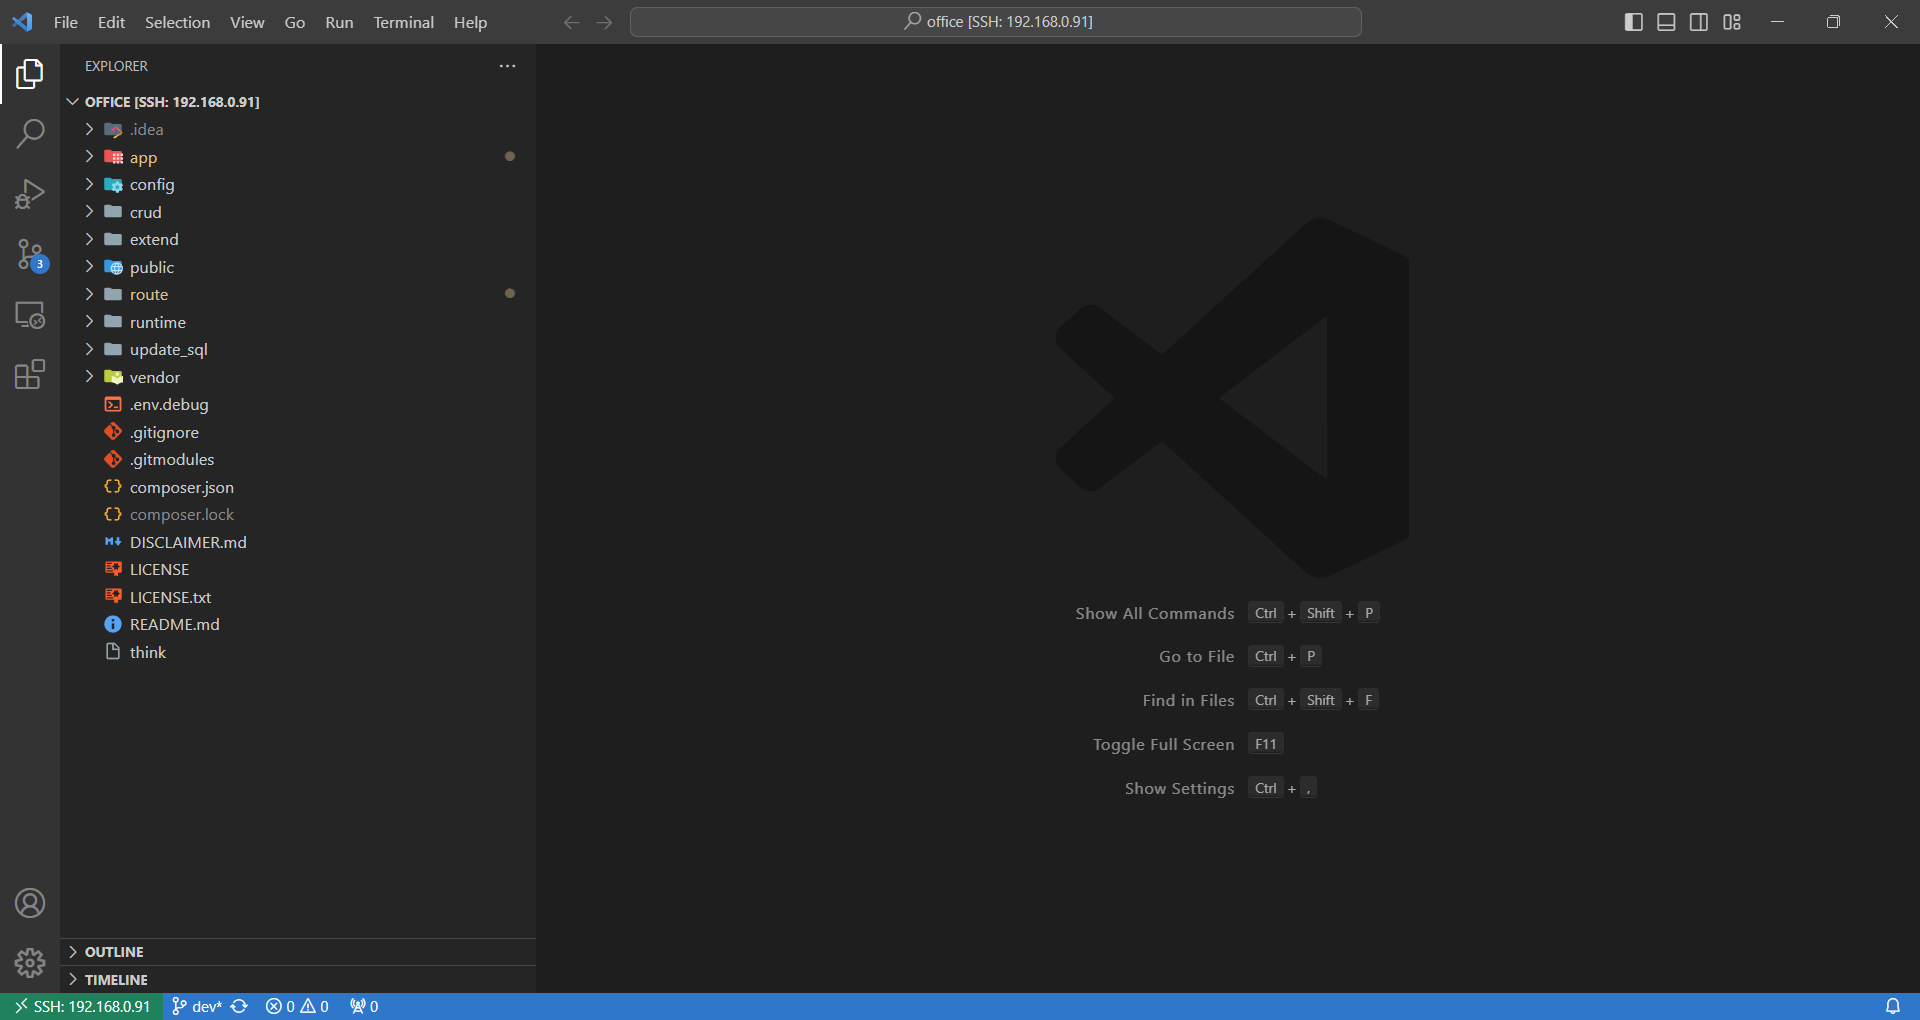Open the Explorer view in activity bar
Screen dimensions: 1920x1020
coord(30,74)
